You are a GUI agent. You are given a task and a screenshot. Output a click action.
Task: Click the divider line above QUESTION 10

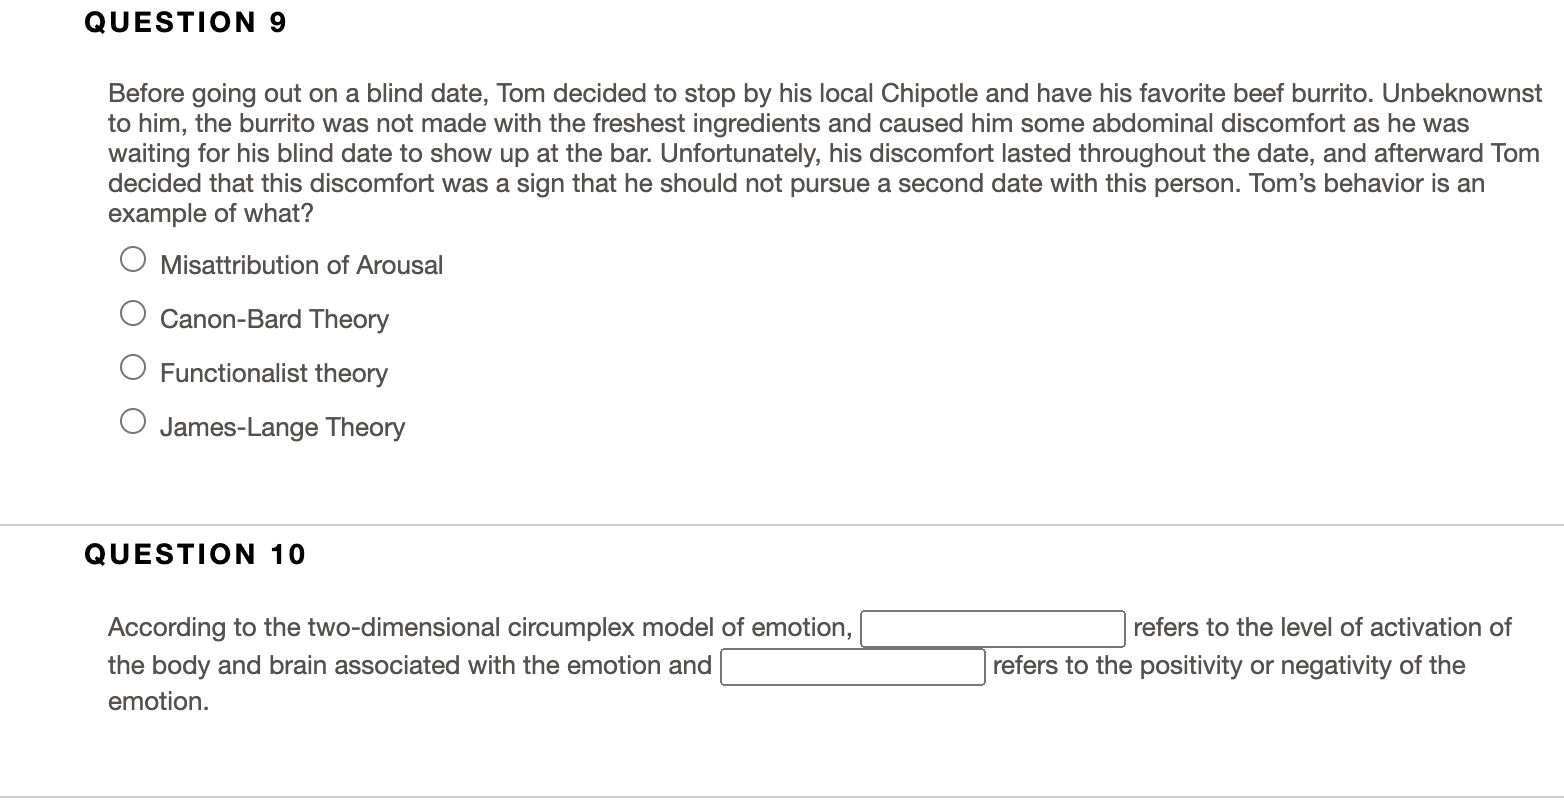click(782, 524)
